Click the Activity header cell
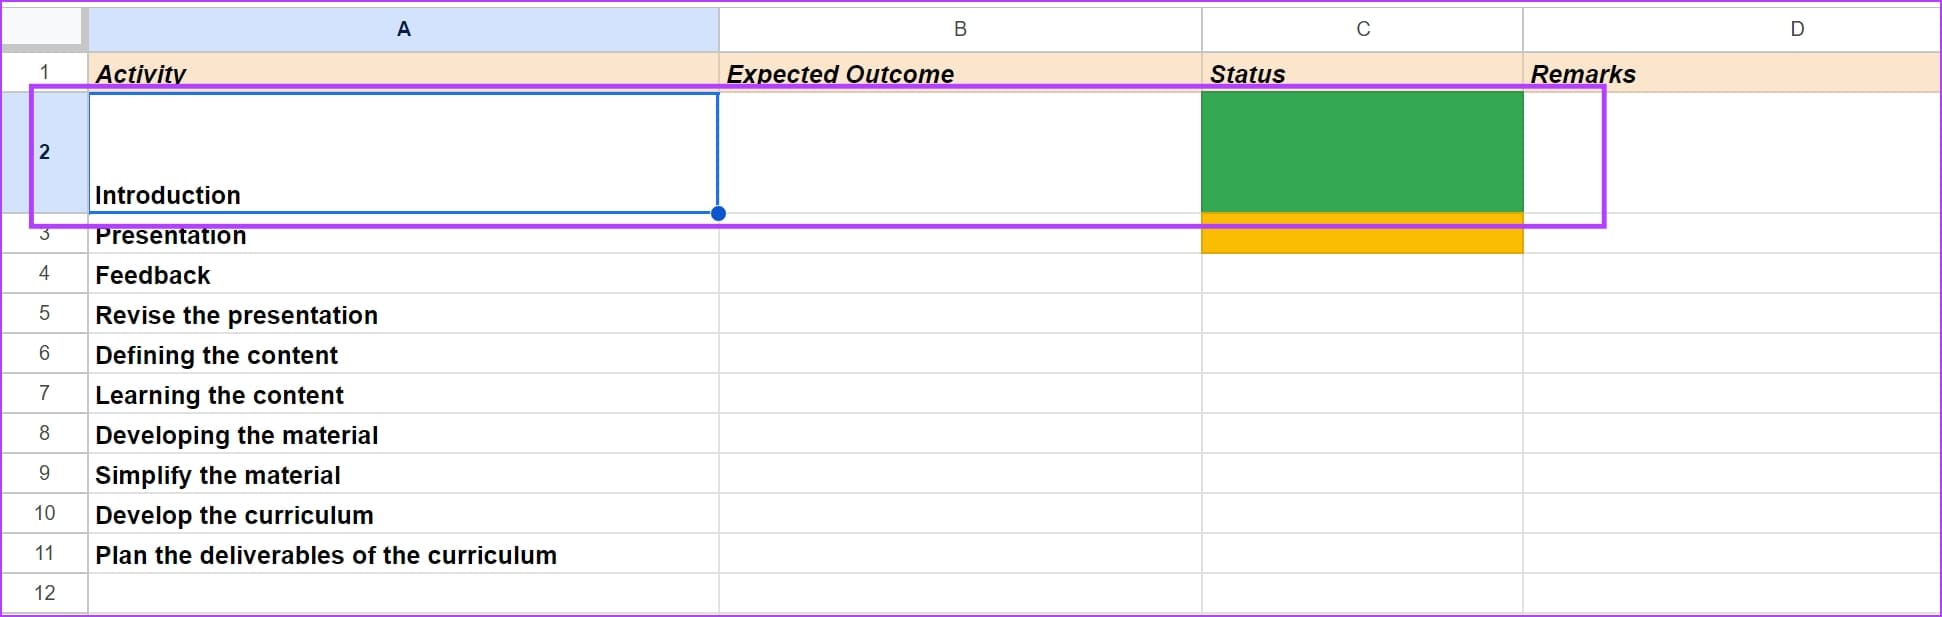Viewport: 1942px width, 617px height. 403,72
